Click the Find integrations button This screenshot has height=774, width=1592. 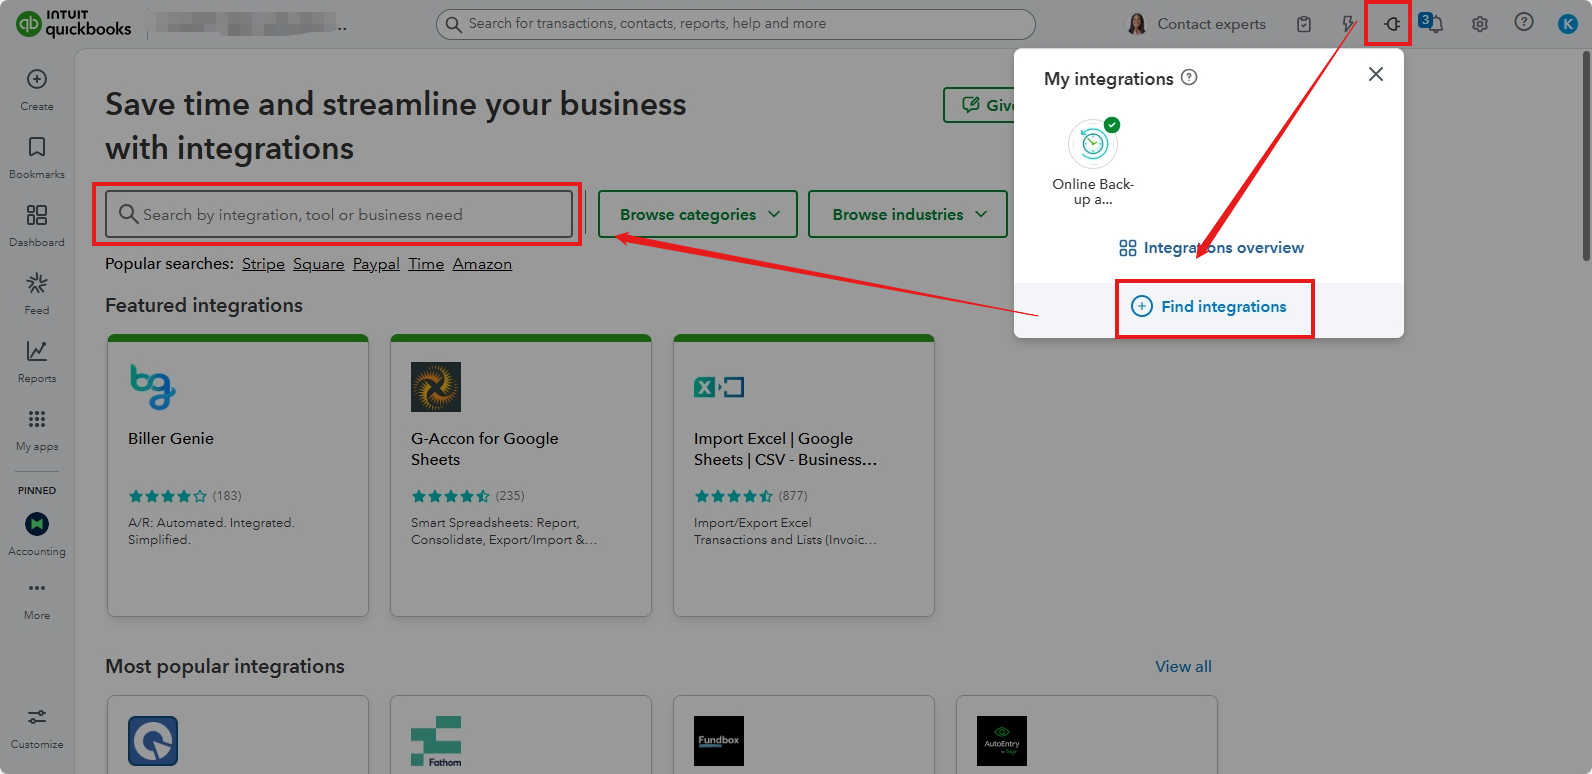coord(1209,307)
